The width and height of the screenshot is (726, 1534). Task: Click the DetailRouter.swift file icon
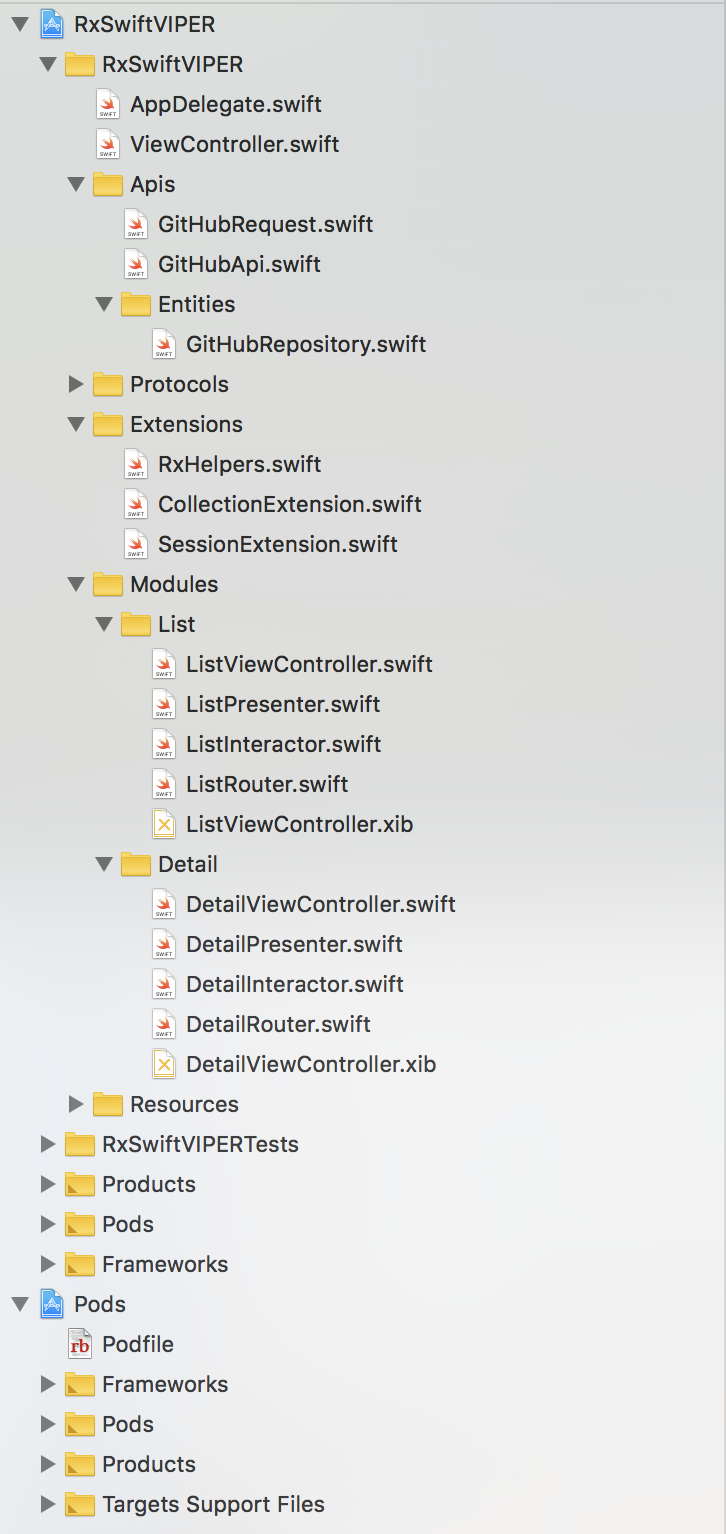pyautogui.click(x=164, y=1024)
